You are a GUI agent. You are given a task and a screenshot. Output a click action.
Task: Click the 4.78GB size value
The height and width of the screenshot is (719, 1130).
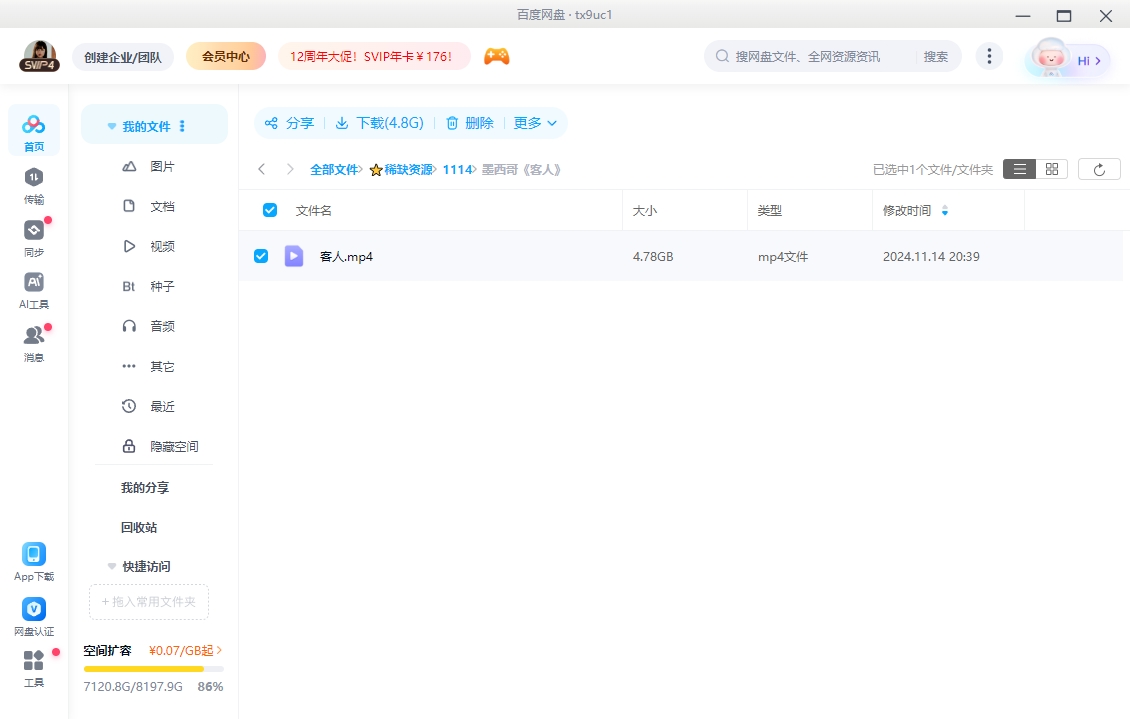coord(653,256)
